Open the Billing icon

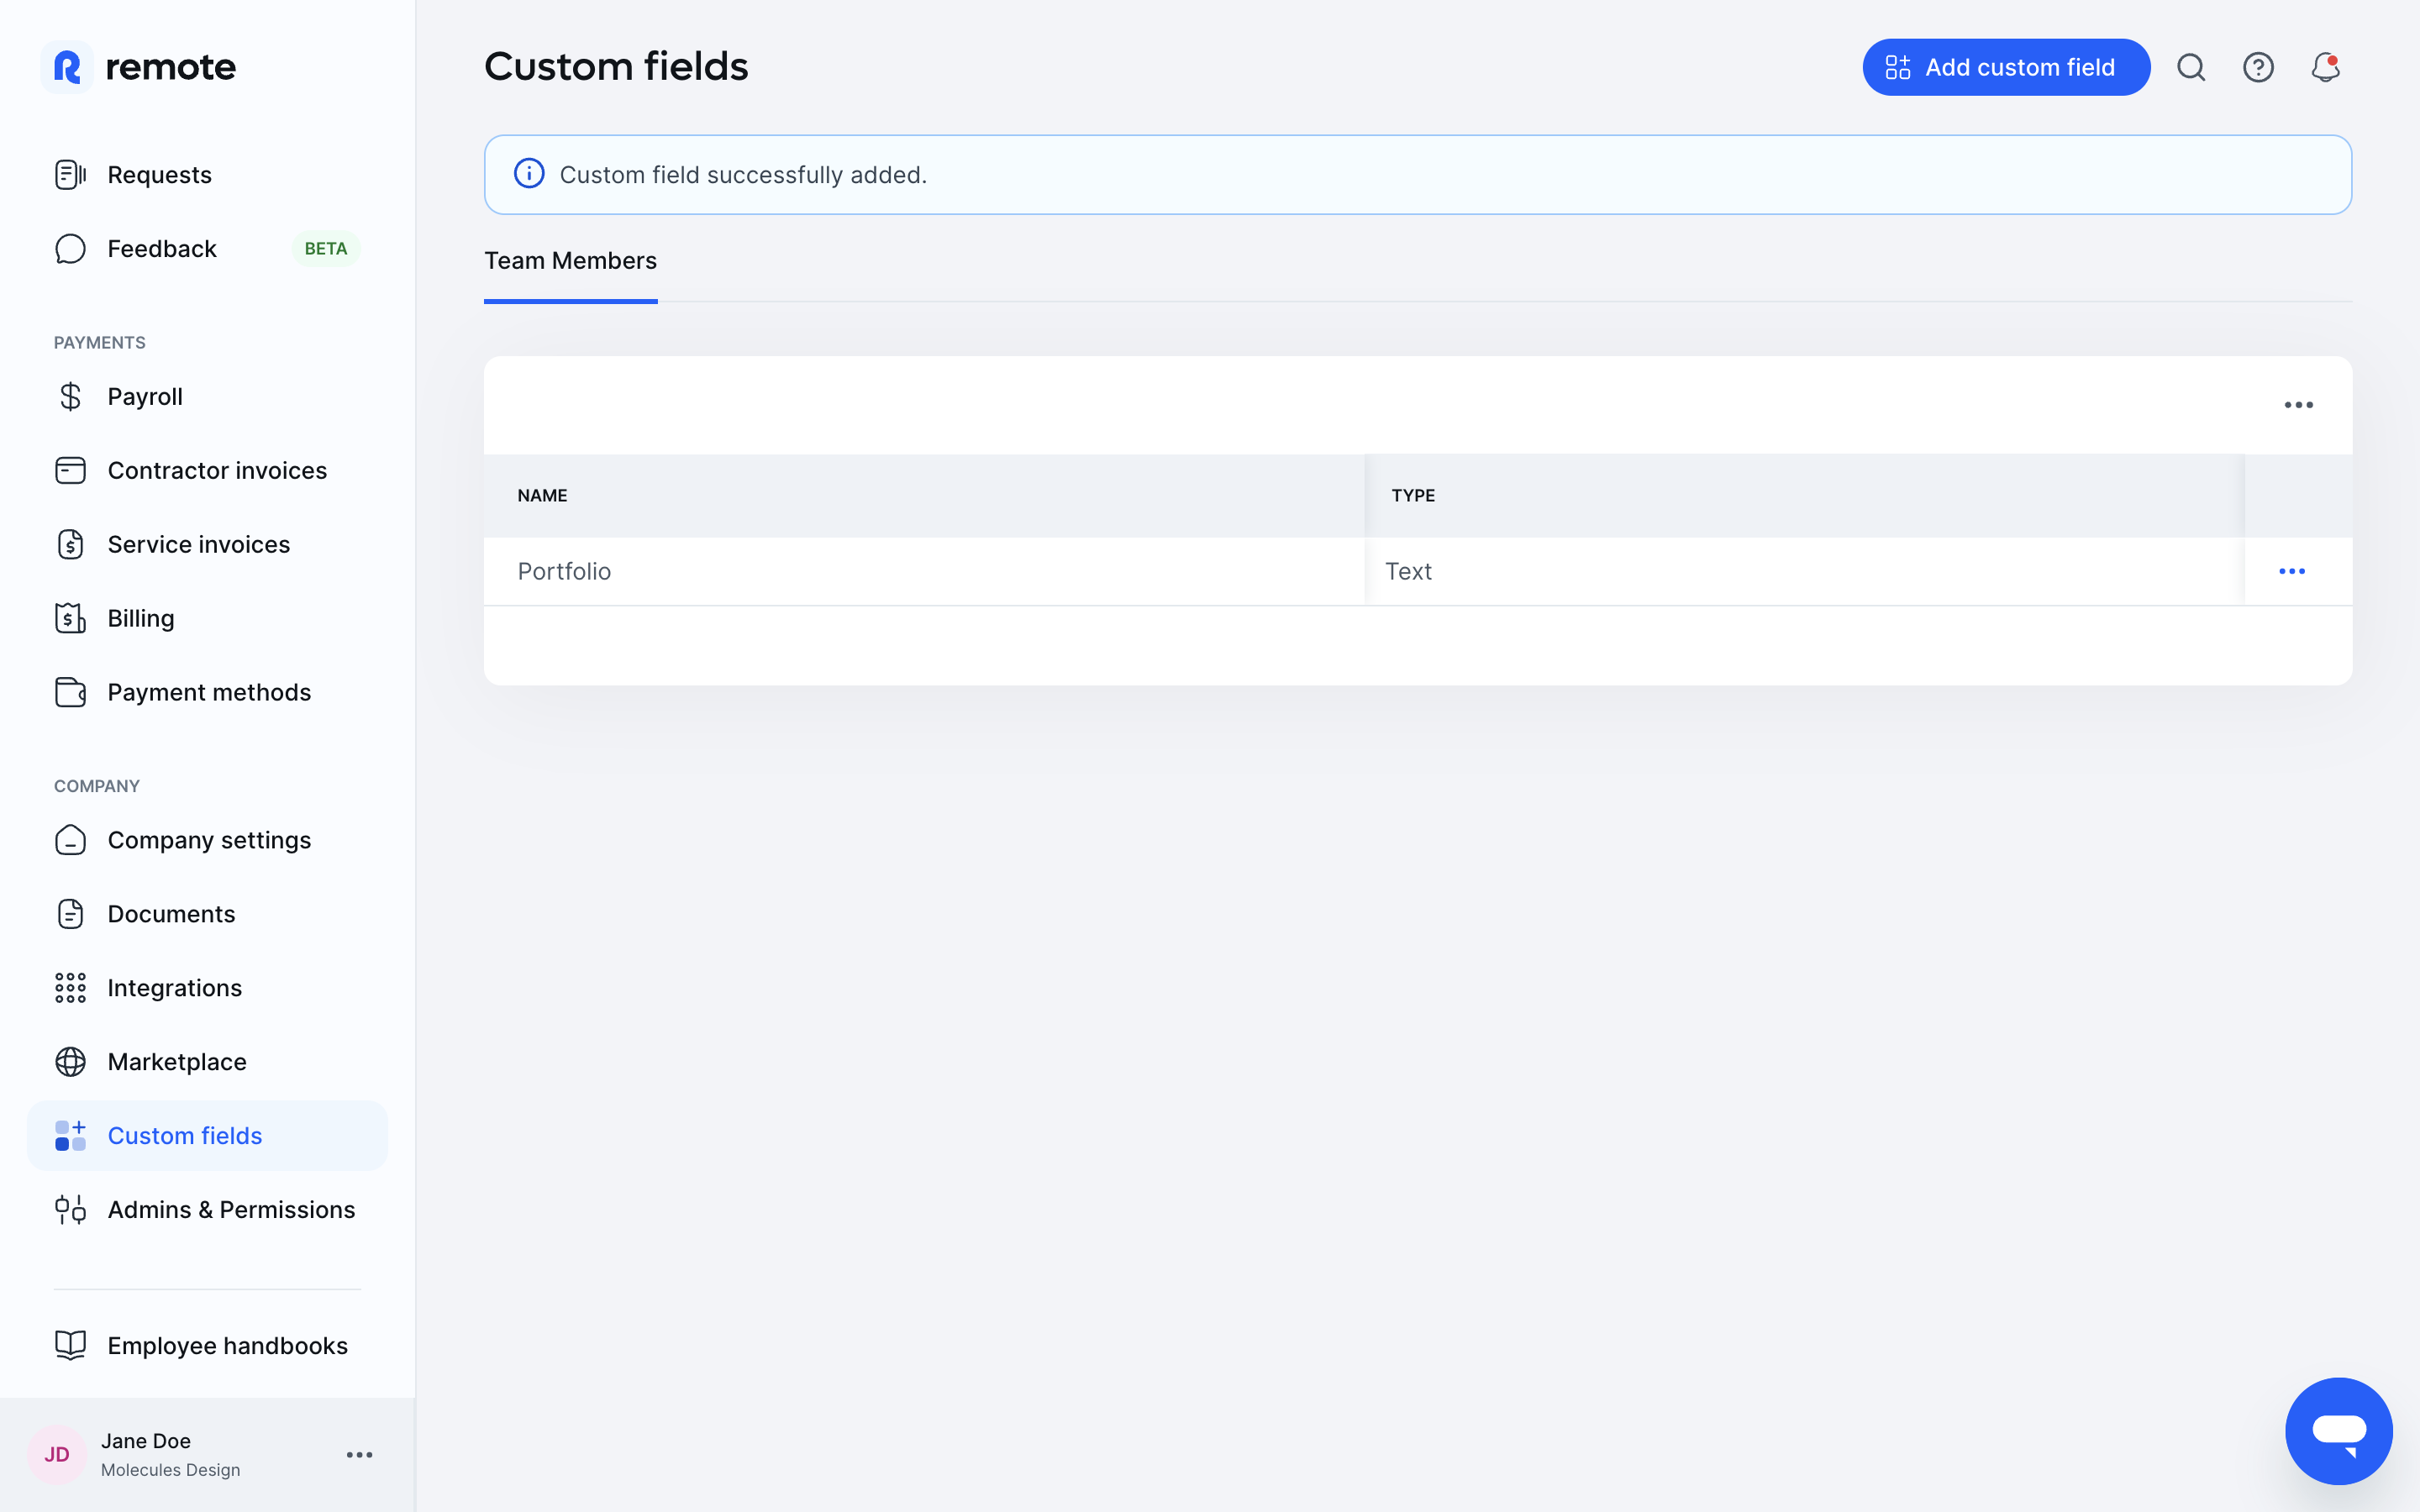pyautogui.click(x=70, y=619)
